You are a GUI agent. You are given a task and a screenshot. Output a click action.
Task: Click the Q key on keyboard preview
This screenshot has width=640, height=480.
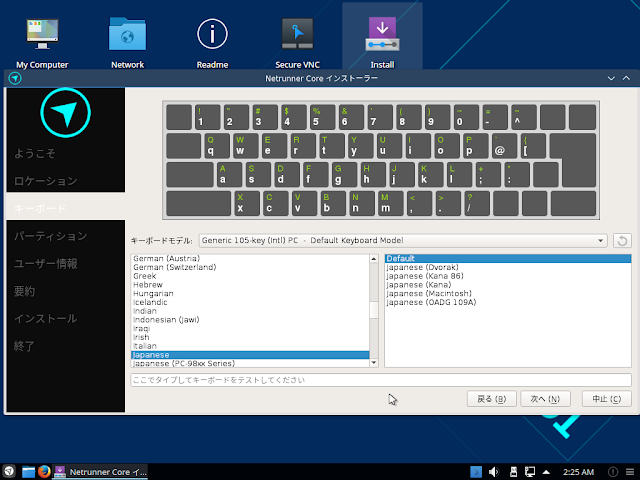coord(217,146)
